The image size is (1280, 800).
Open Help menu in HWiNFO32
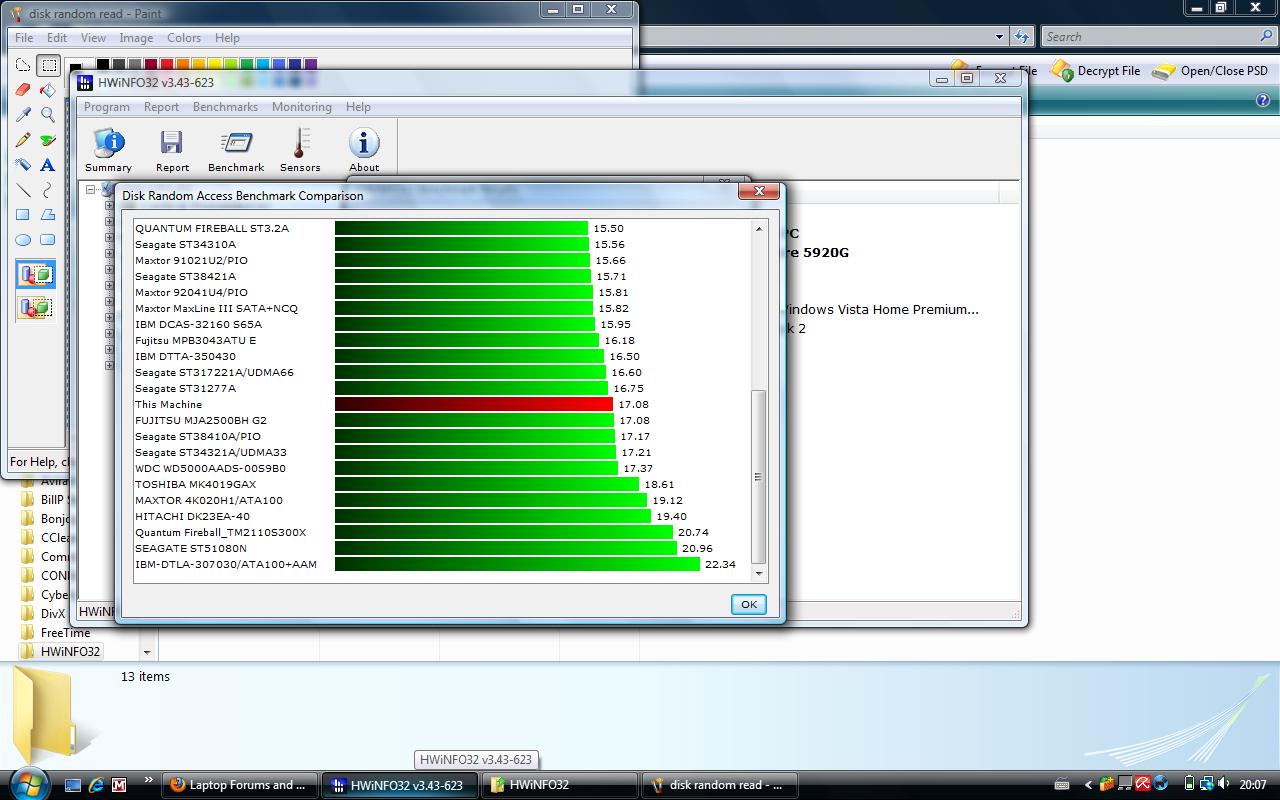(x=358, y=107)
